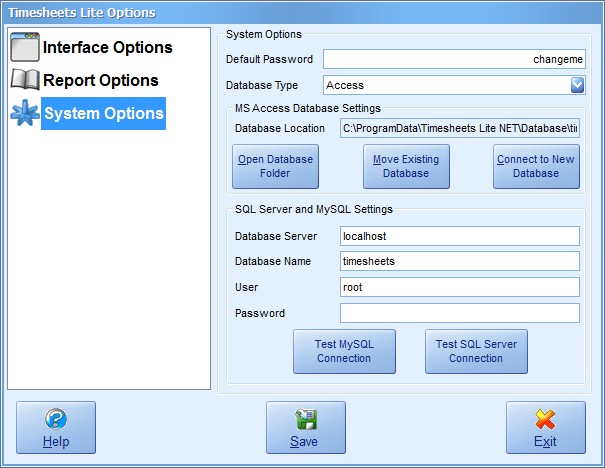Click the Report Options book icon
Viewport: 605px width, 468px height.
pos(25,79)
